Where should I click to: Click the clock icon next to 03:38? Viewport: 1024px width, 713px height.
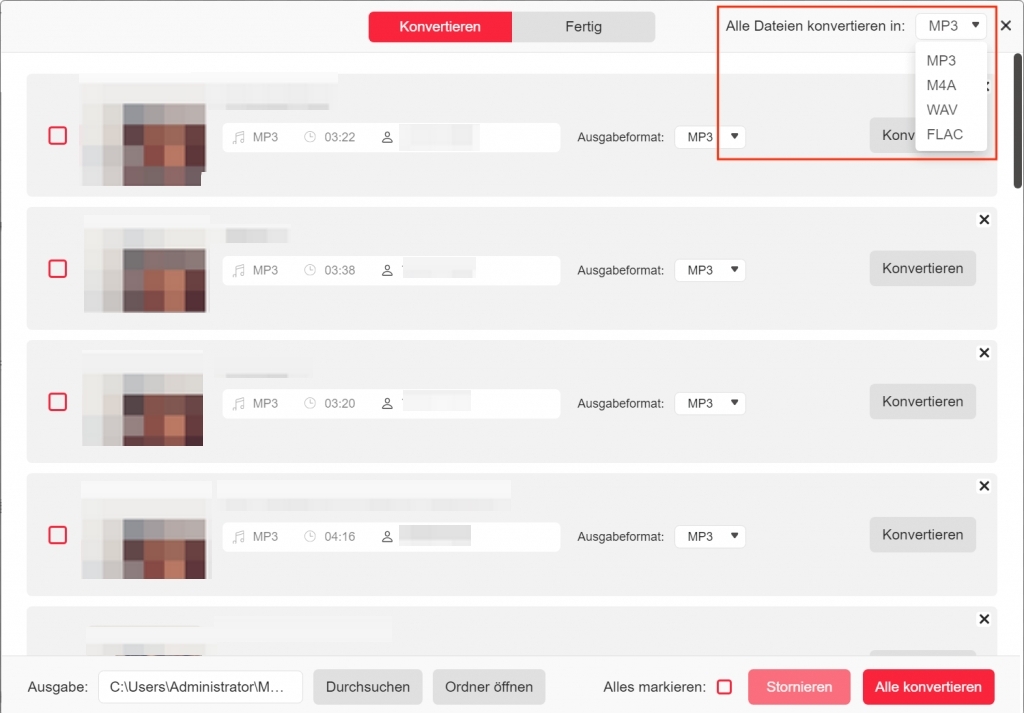point(310,270)
